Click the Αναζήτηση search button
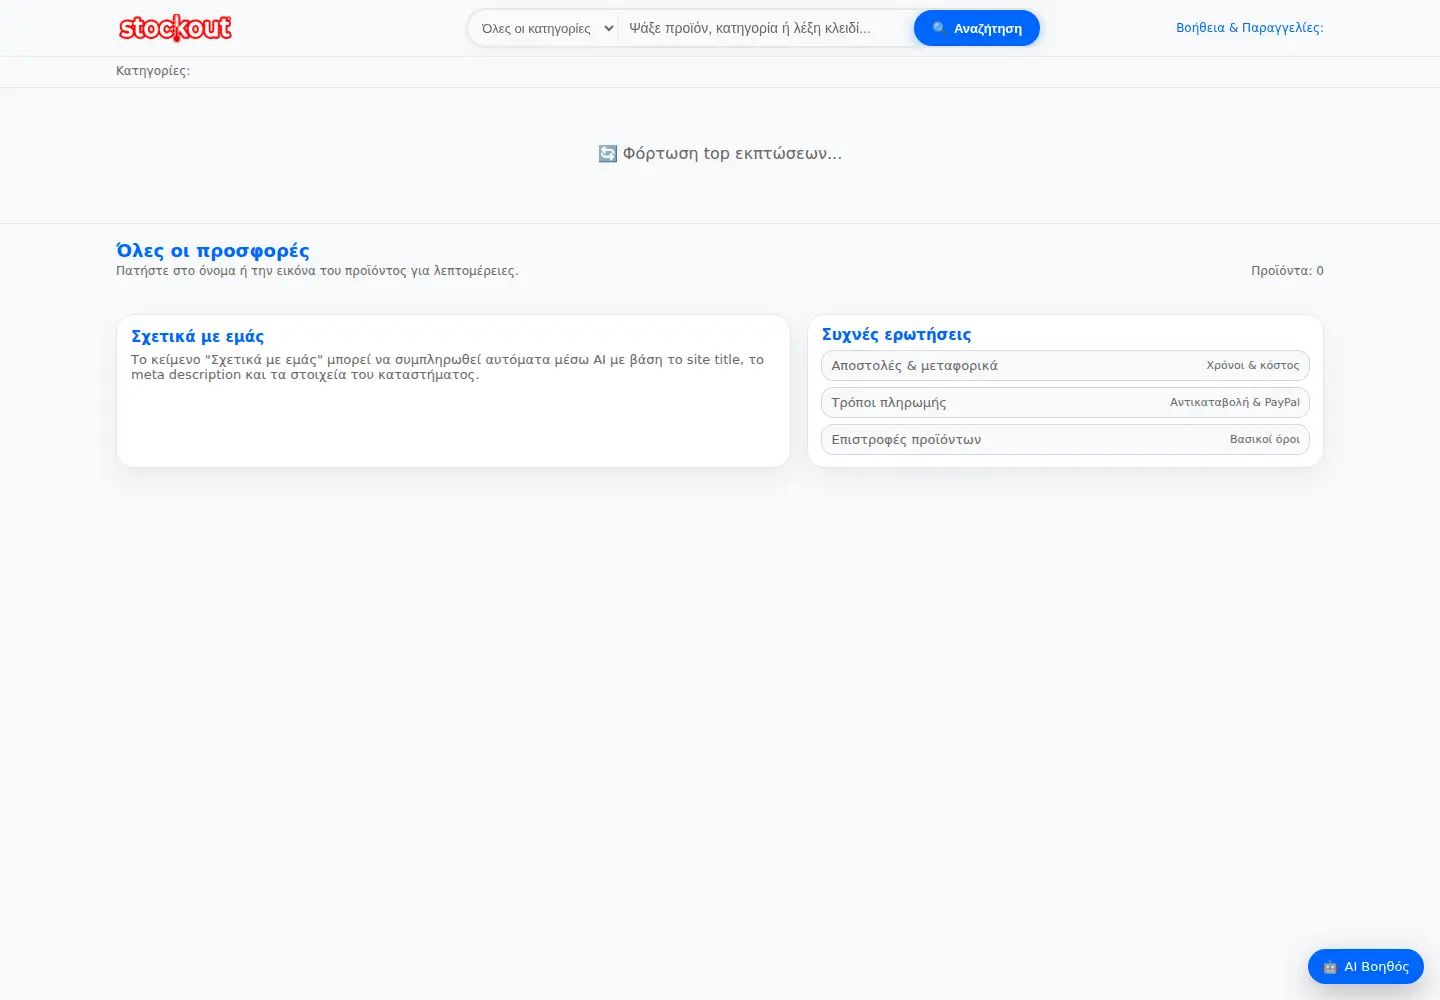 (977, 28)
